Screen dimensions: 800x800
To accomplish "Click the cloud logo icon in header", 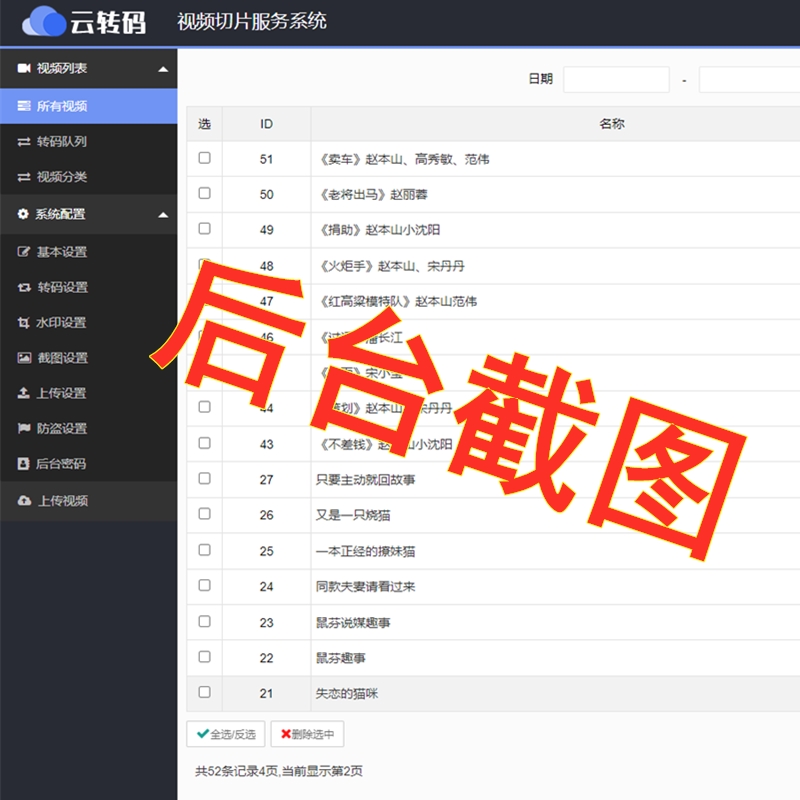I will [44, 20].
